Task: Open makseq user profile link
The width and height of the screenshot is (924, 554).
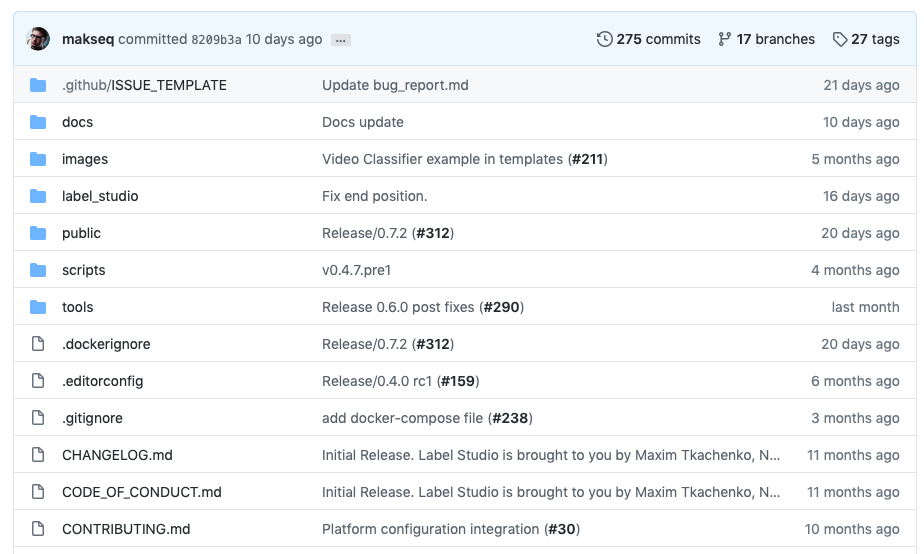Action: click(88, 39)
